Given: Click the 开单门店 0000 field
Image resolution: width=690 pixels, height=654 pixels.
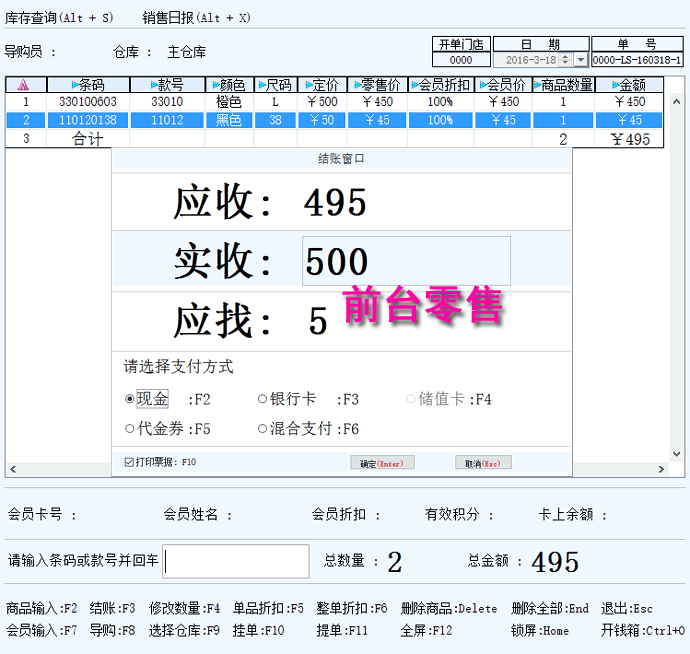Looking at the screenshot, I should coord(461,59).
